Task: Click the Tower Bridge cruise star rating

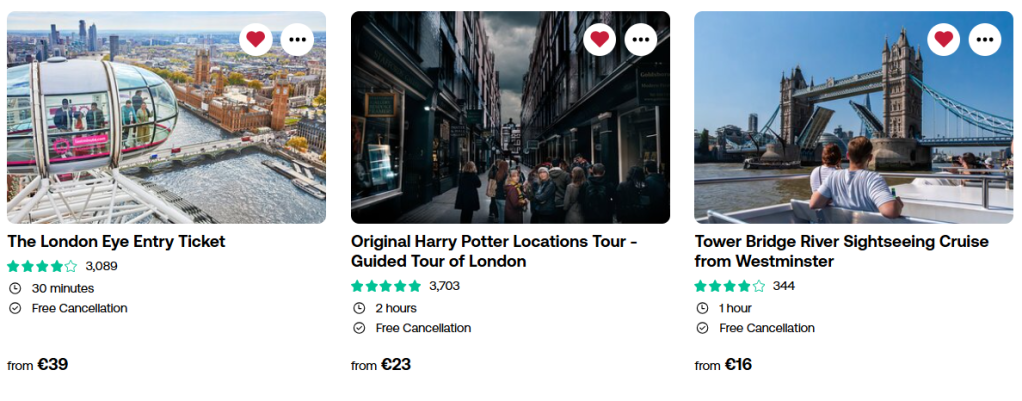Action: click(x=730, y=286)
